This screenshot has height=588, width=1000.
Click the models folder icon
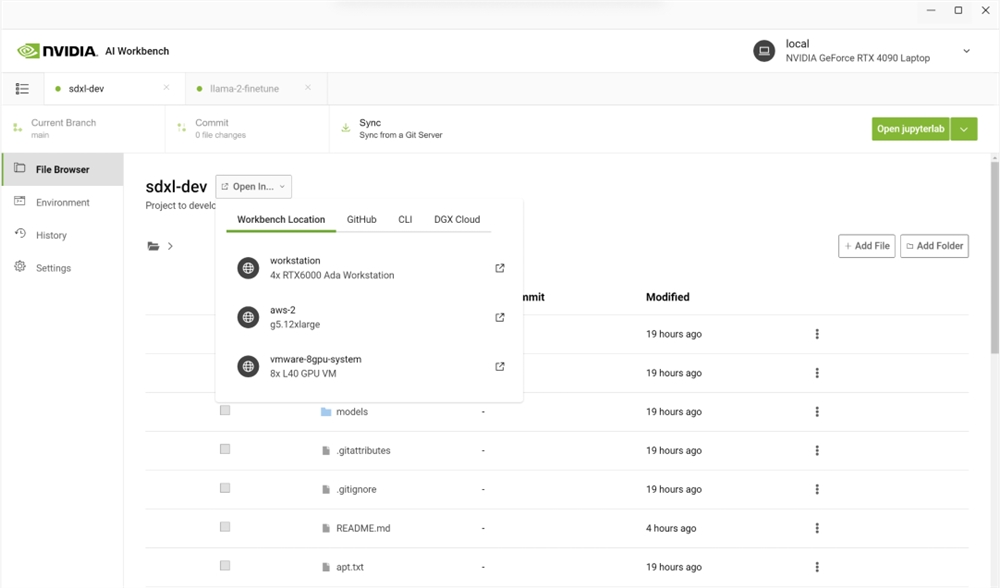[x=326, y=412]
